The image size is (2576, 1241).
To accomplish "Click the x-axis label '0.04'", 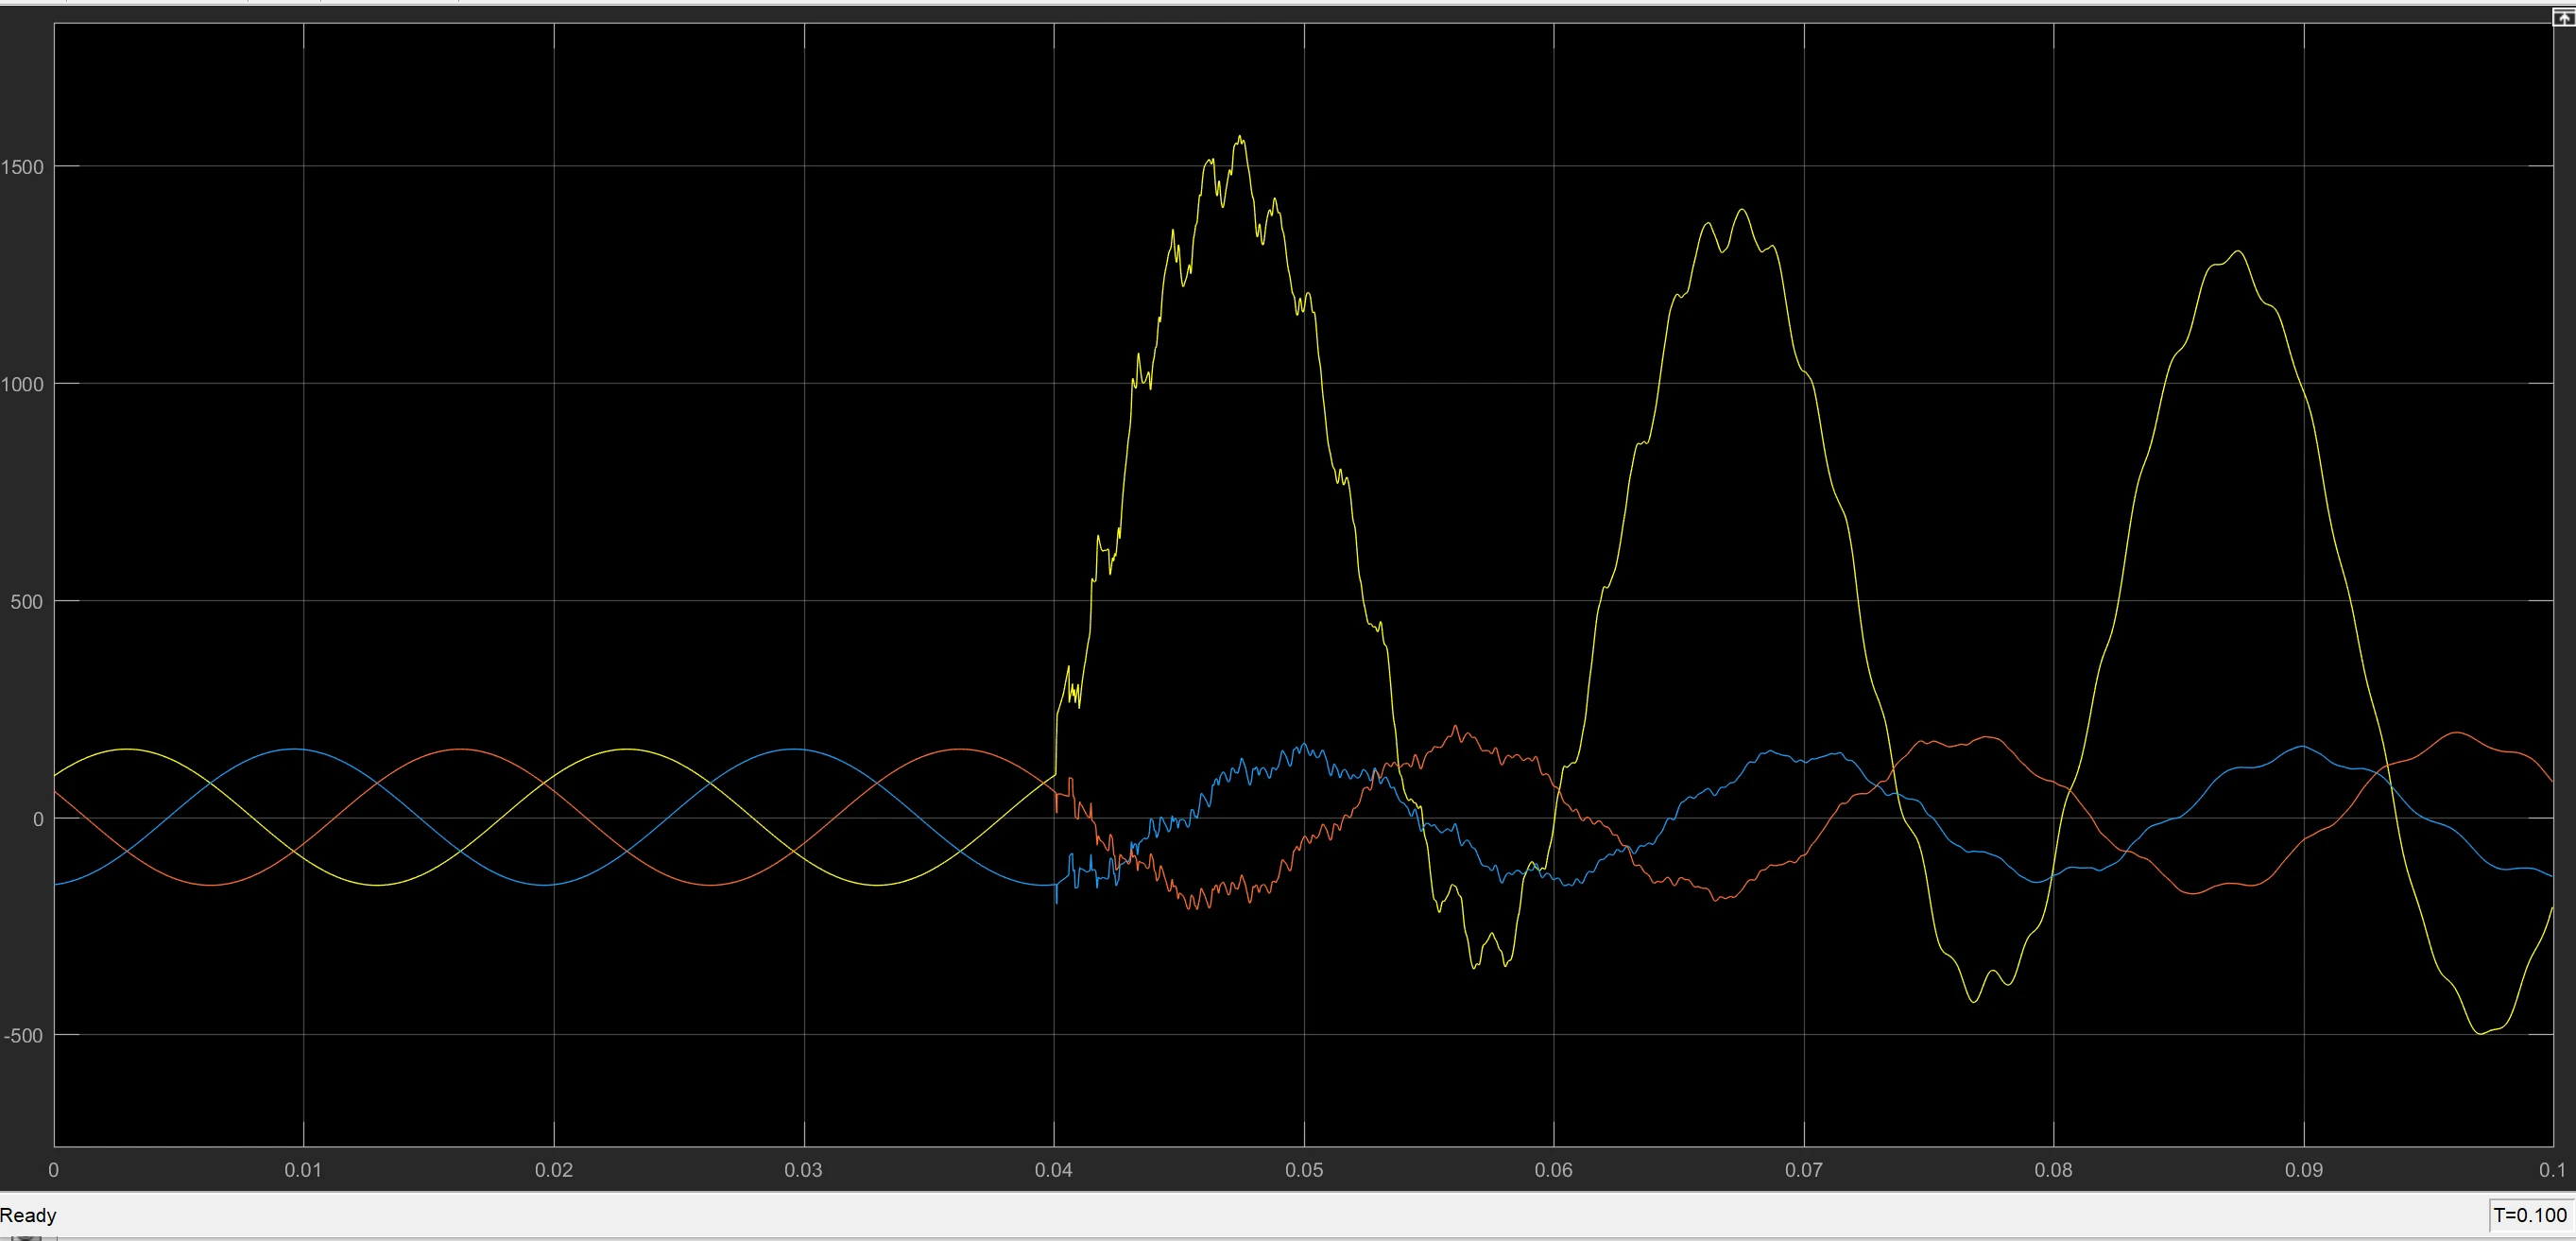I will click(x=1054, y=1170).
